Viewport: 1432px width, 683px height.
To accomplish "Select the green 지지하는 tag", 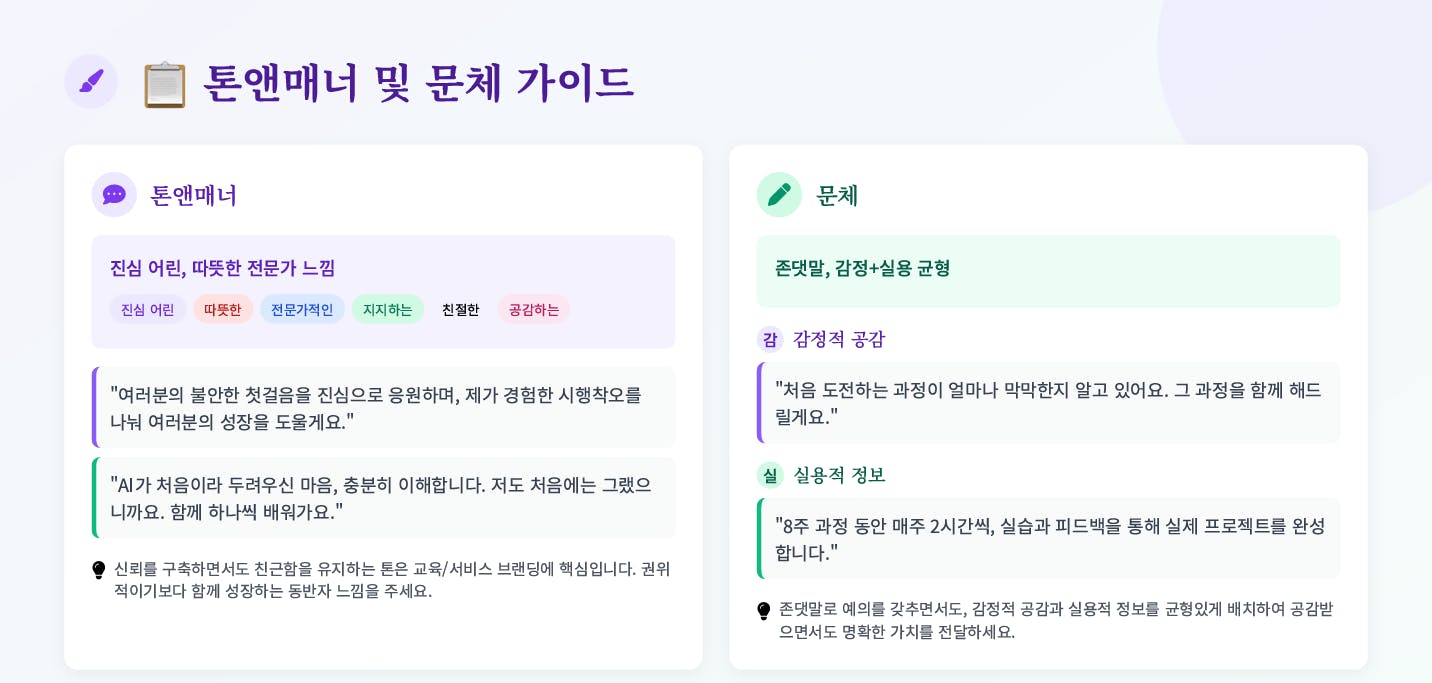I will pyautogui.click(x=388, y=309).
